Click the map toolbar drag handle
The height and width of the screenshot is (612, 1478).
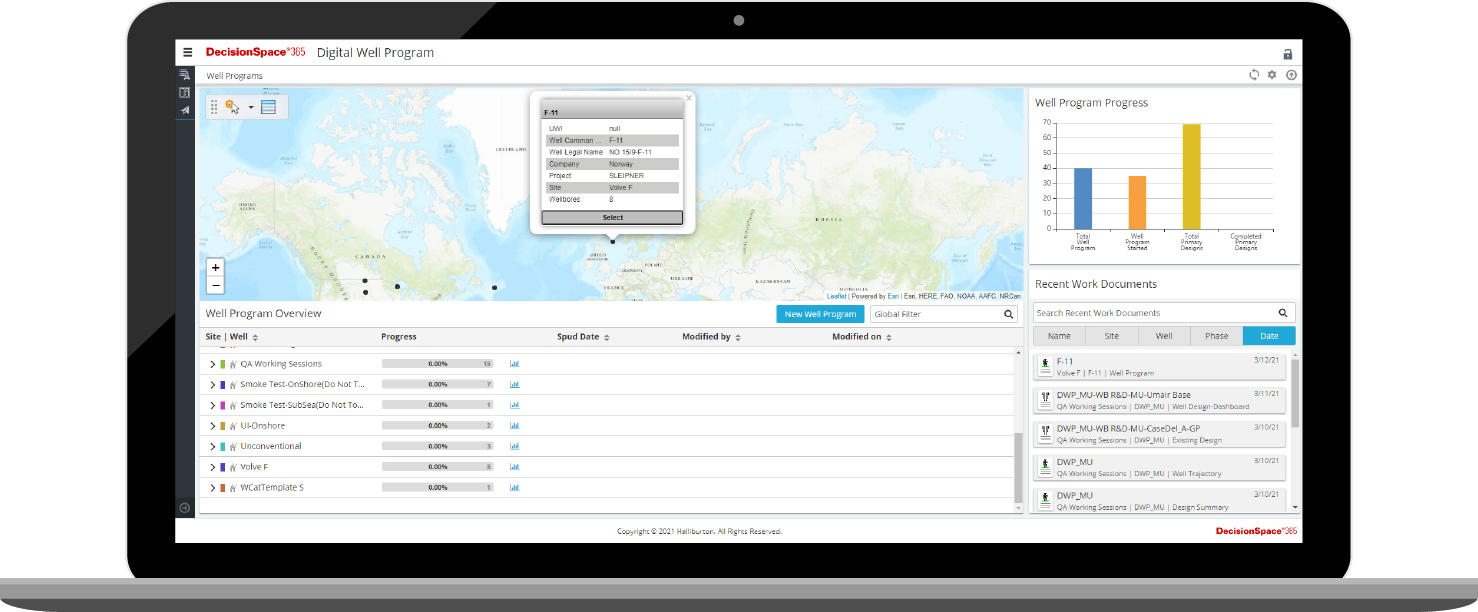point(214,107)
